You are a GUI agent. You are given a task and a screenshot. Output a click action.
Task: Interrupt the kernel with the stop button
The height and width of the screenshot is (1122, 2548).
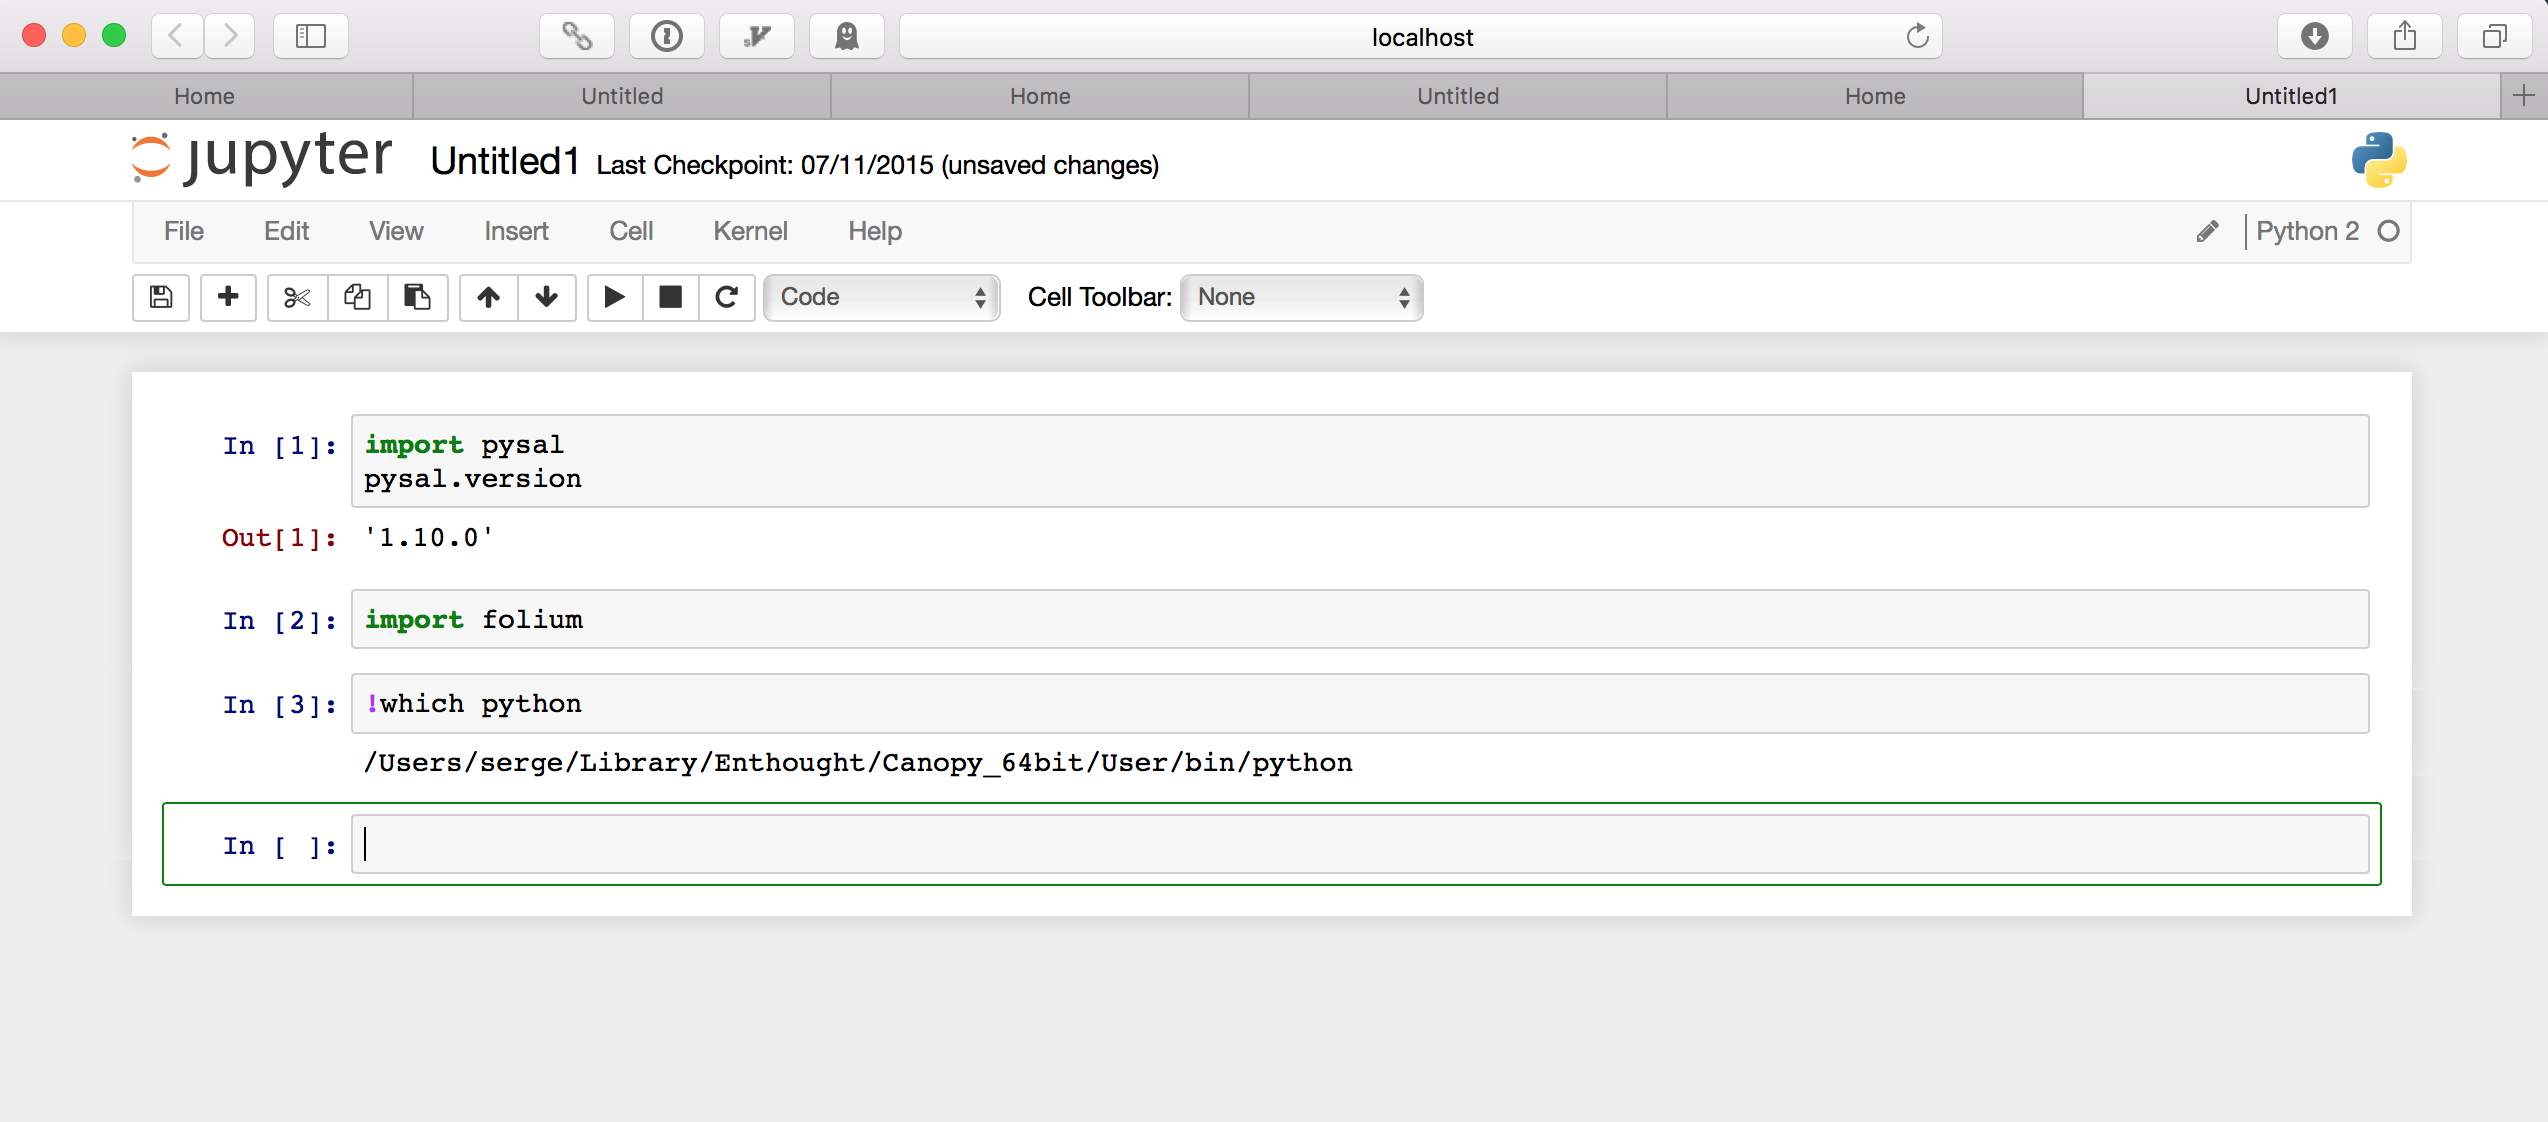670,297
